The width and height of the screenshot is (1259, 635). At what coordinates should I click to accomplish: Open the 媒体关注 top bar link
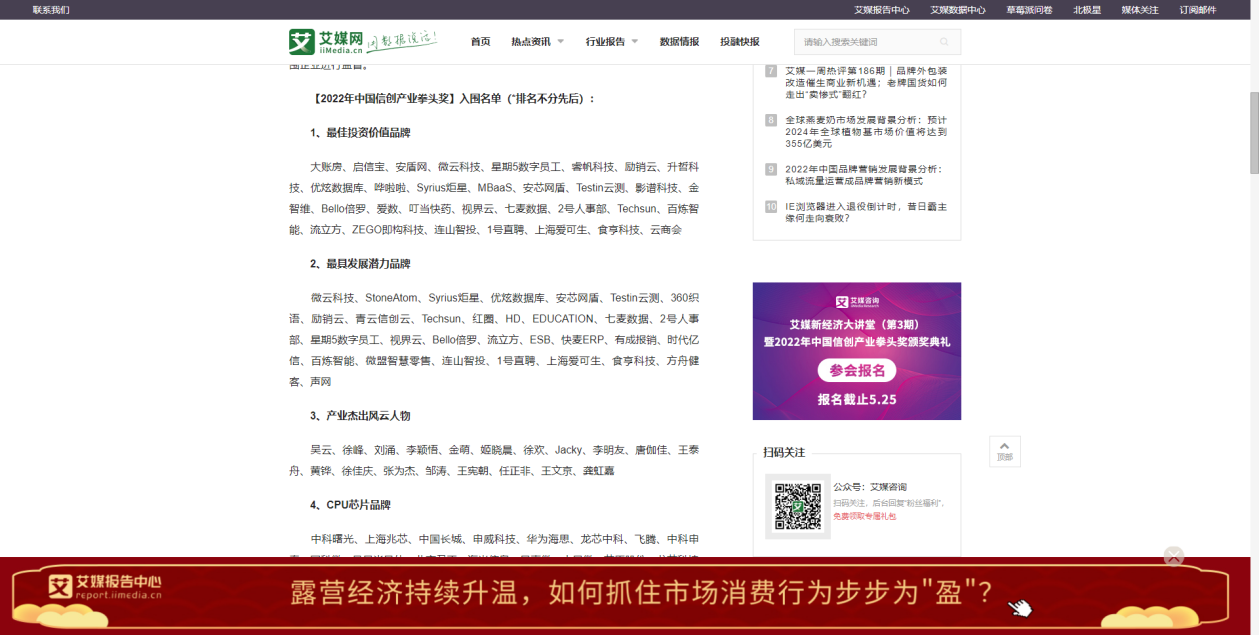tap(1140, 10)
